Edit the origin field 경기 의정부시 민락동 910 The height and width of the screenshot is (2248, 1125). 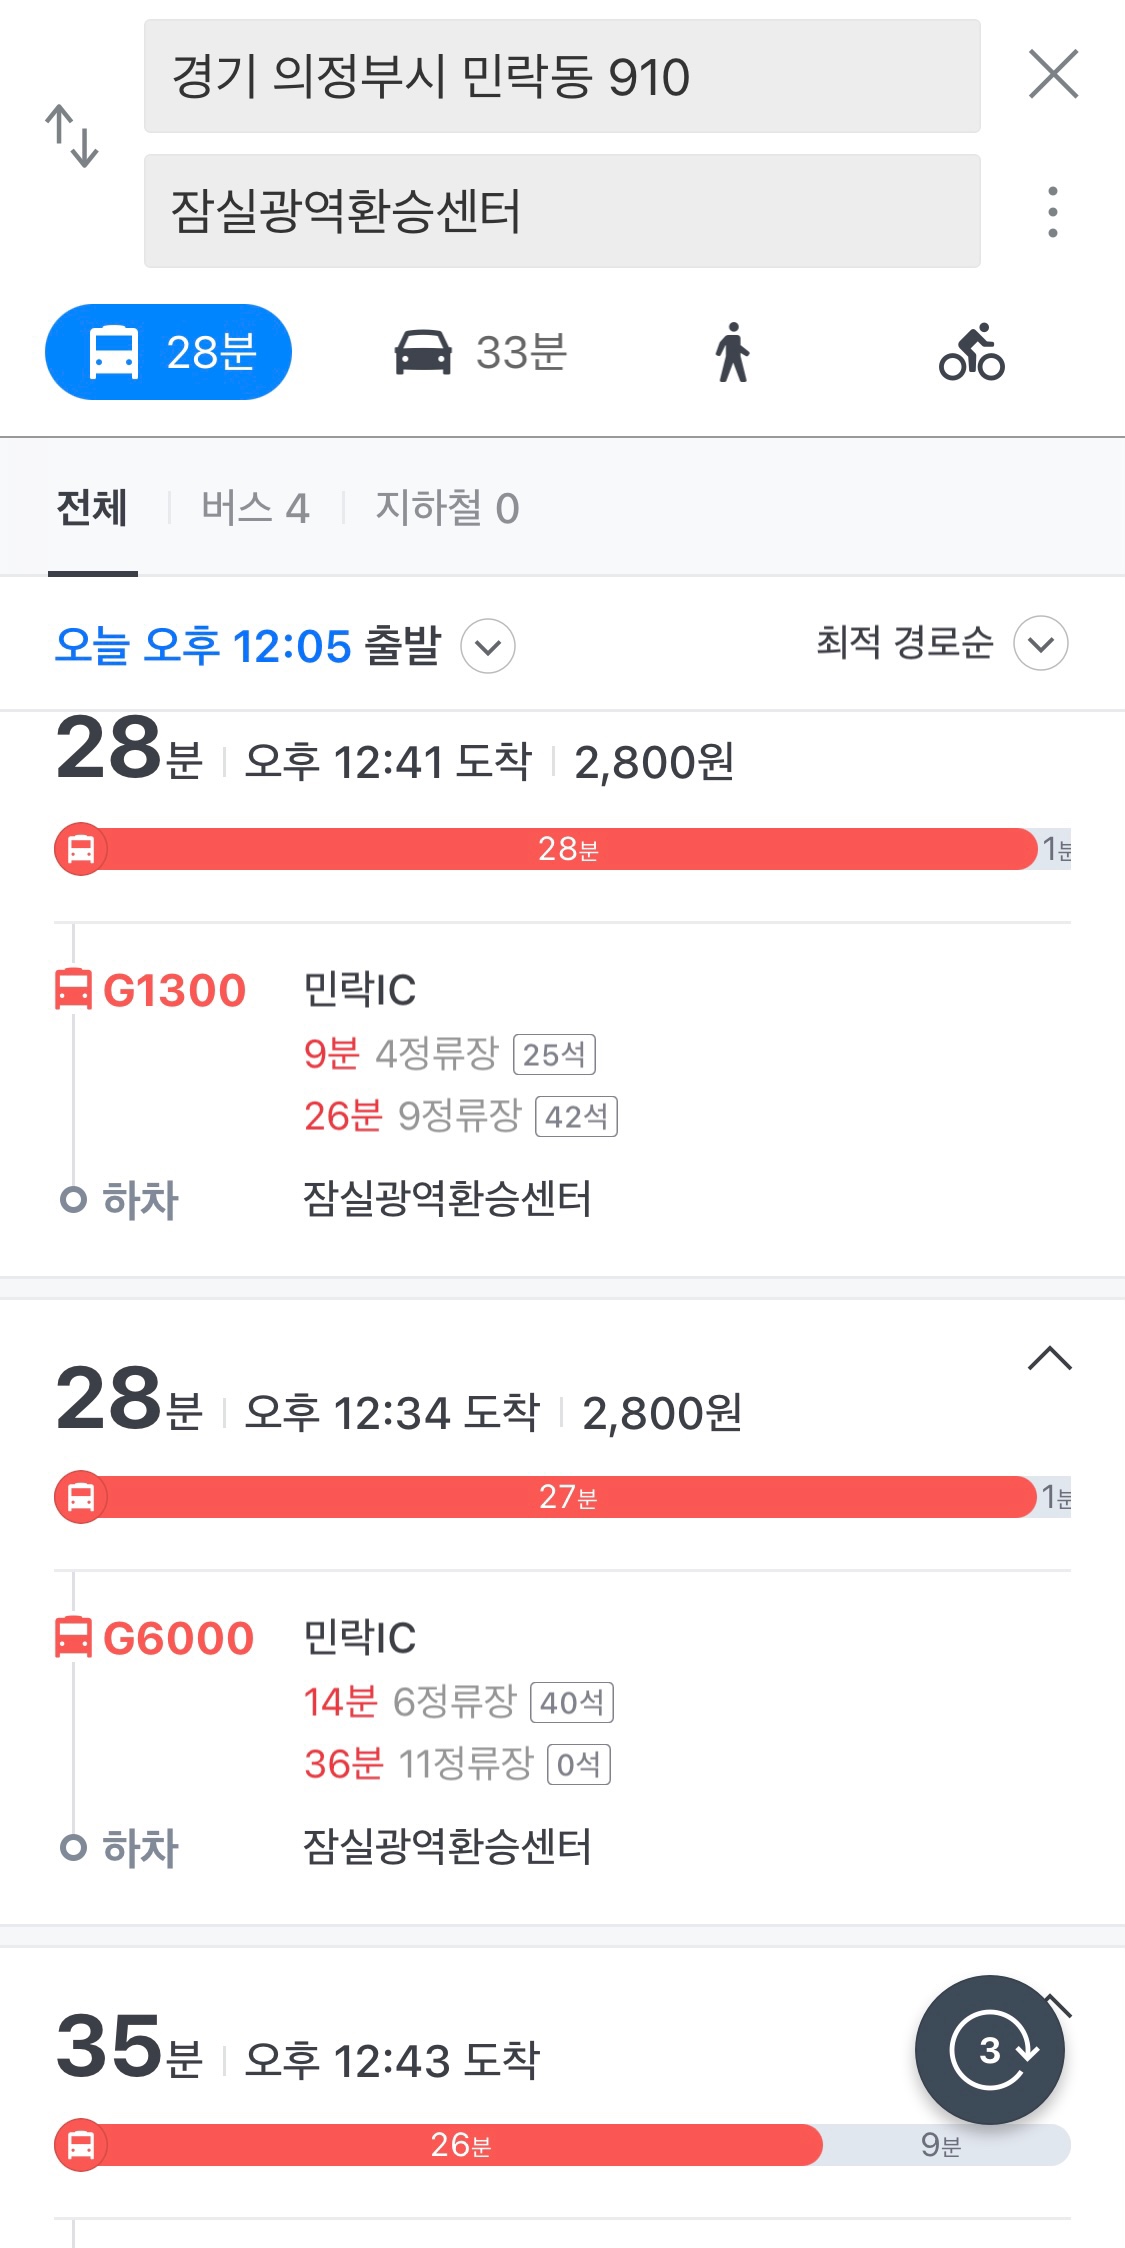point(561,77)
